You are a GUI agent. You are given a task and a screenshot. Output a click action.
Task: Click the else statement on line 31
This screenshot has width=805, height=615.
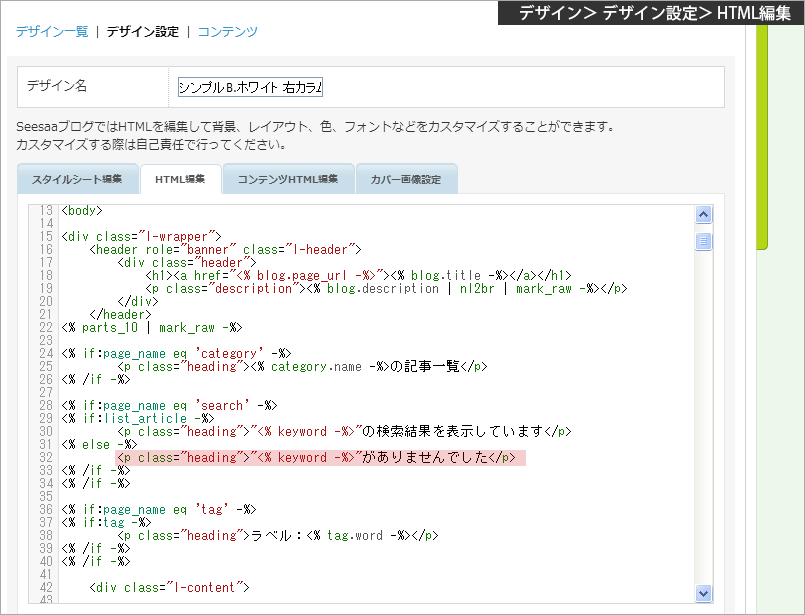(x=99, y=445)
